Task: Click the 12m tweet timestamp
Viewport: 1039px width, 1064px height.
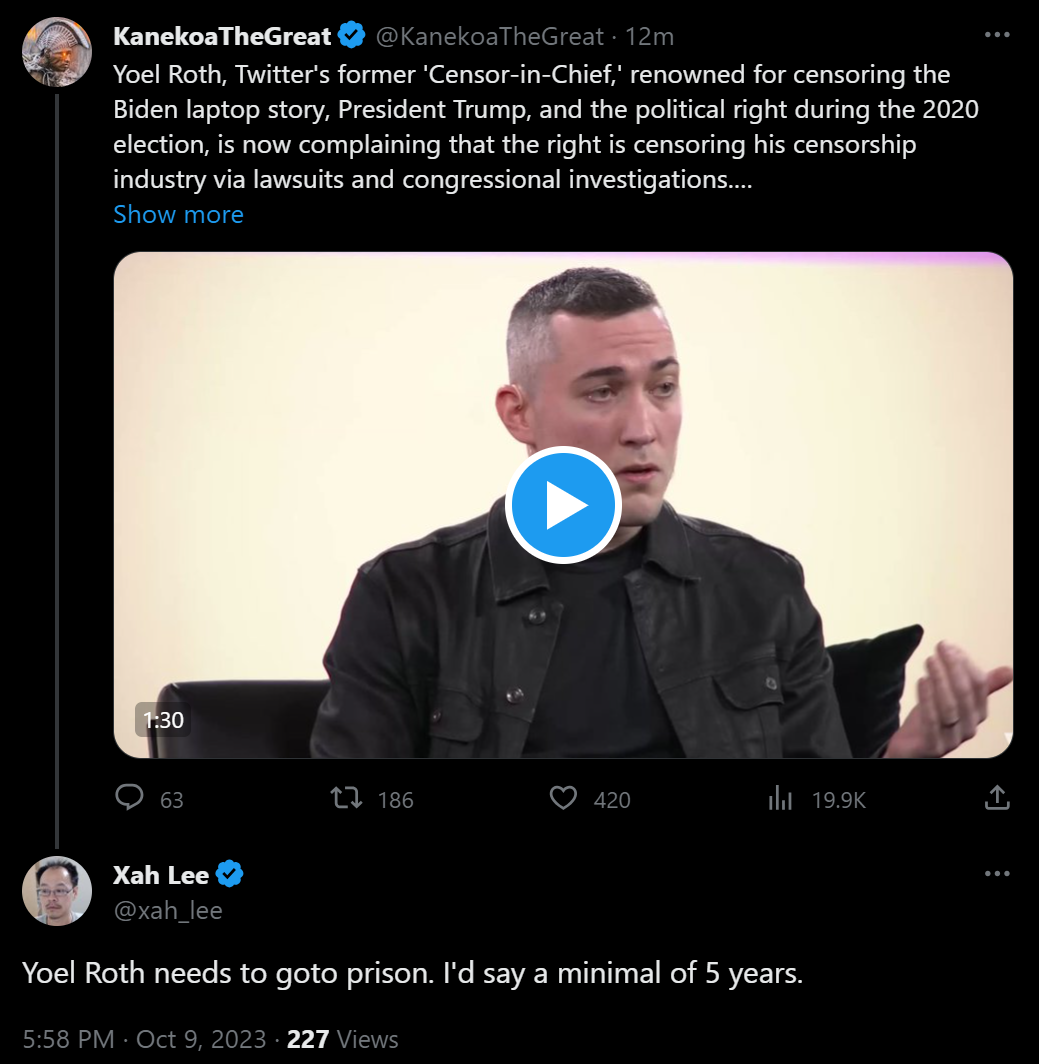Action: pyautogui.click(x=650, y=37)
